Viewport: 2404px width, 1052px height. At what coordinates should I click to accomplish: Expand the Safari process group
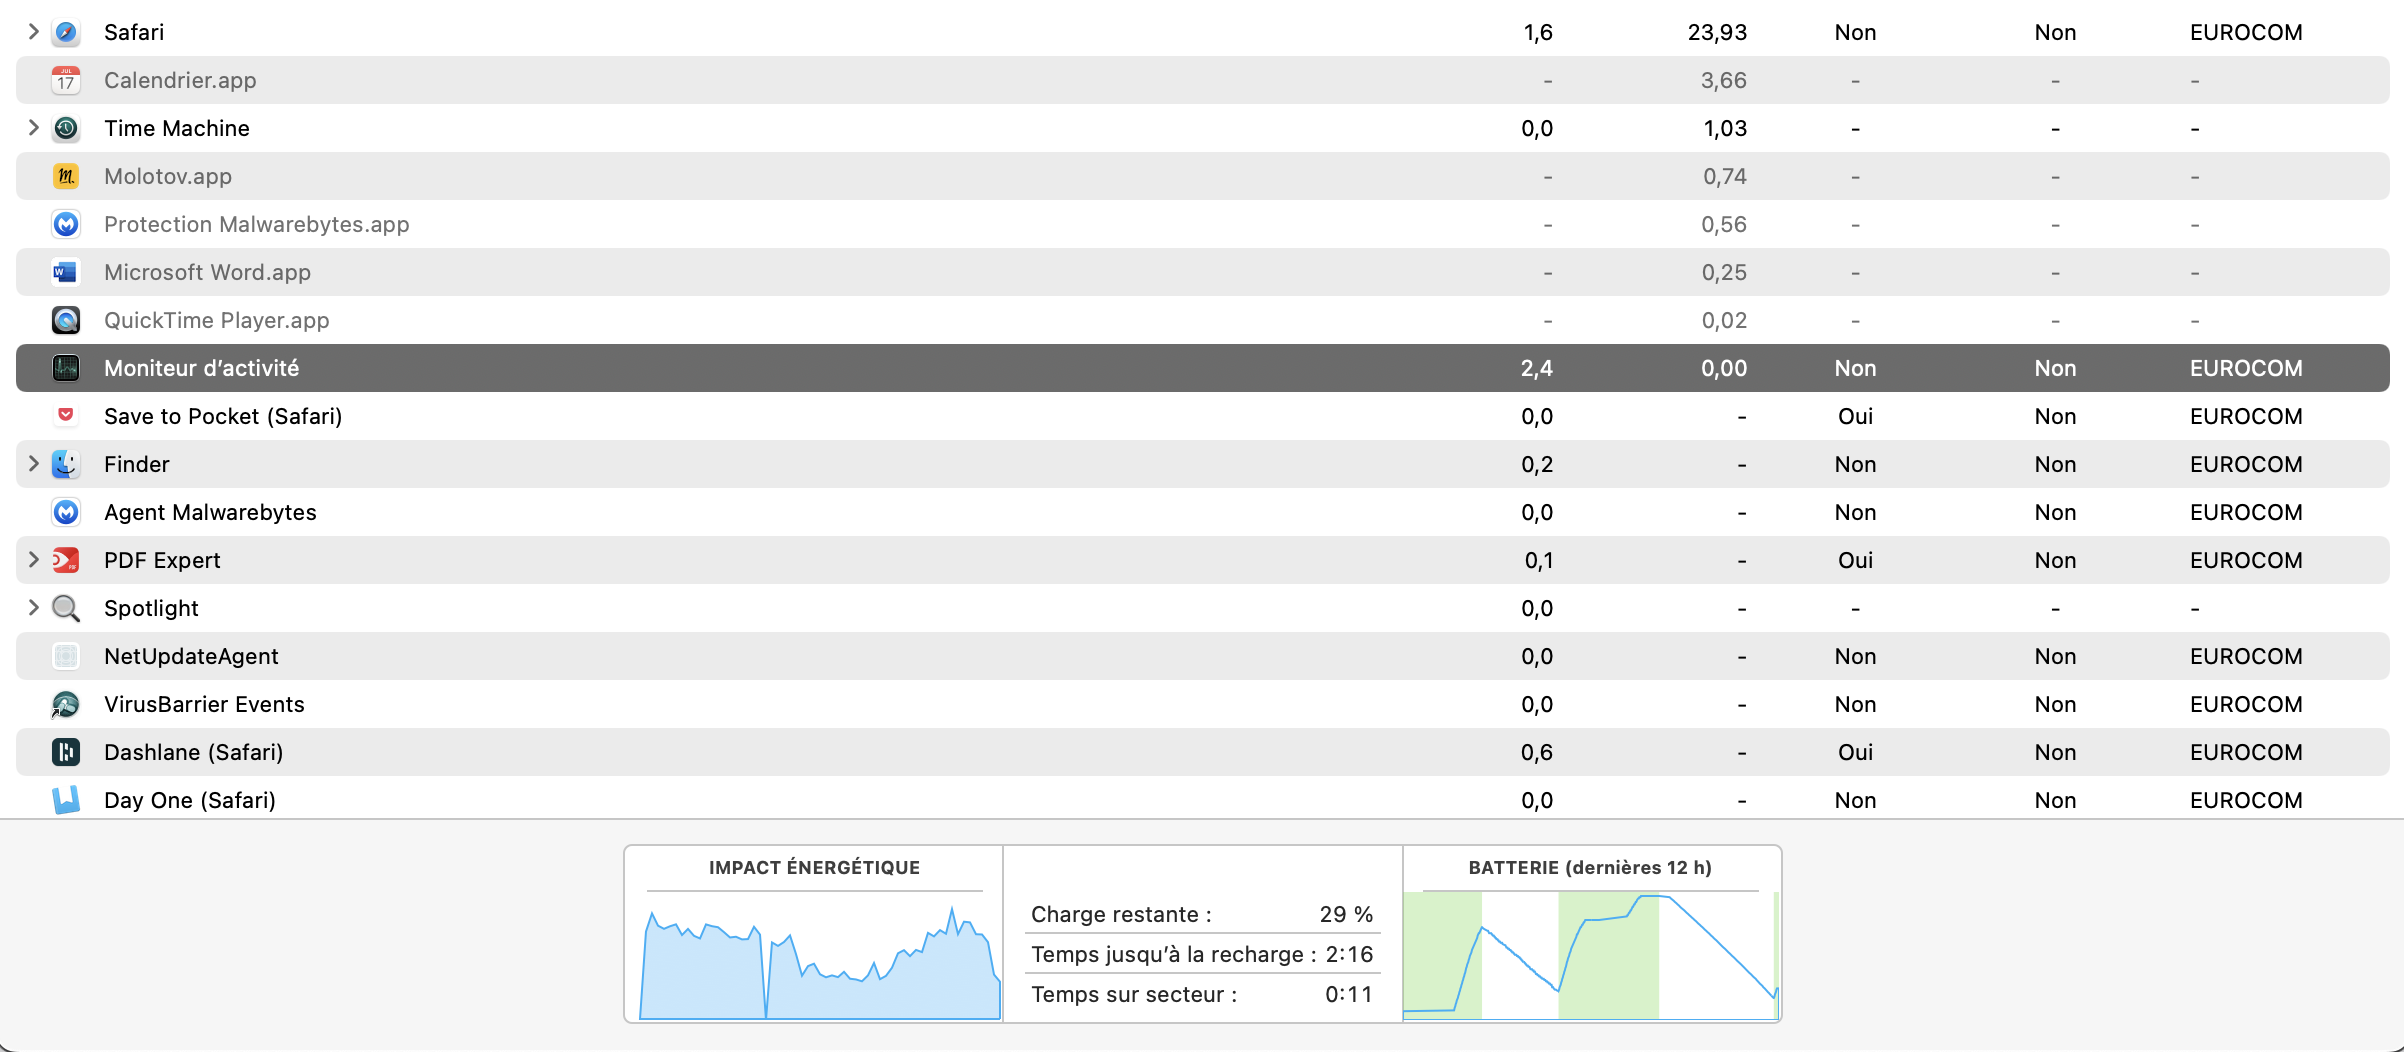[33, 32]
